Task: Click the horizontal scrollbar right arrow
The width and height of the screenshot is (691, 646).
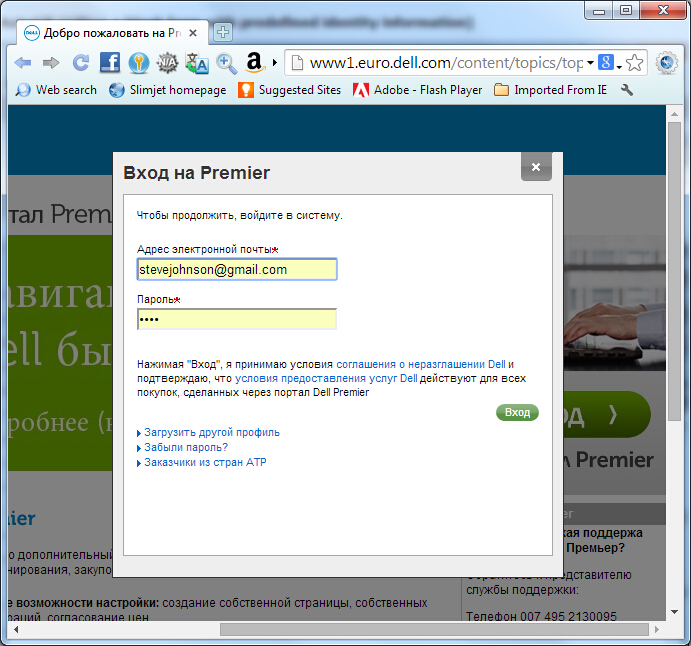Action: [657, 629]
